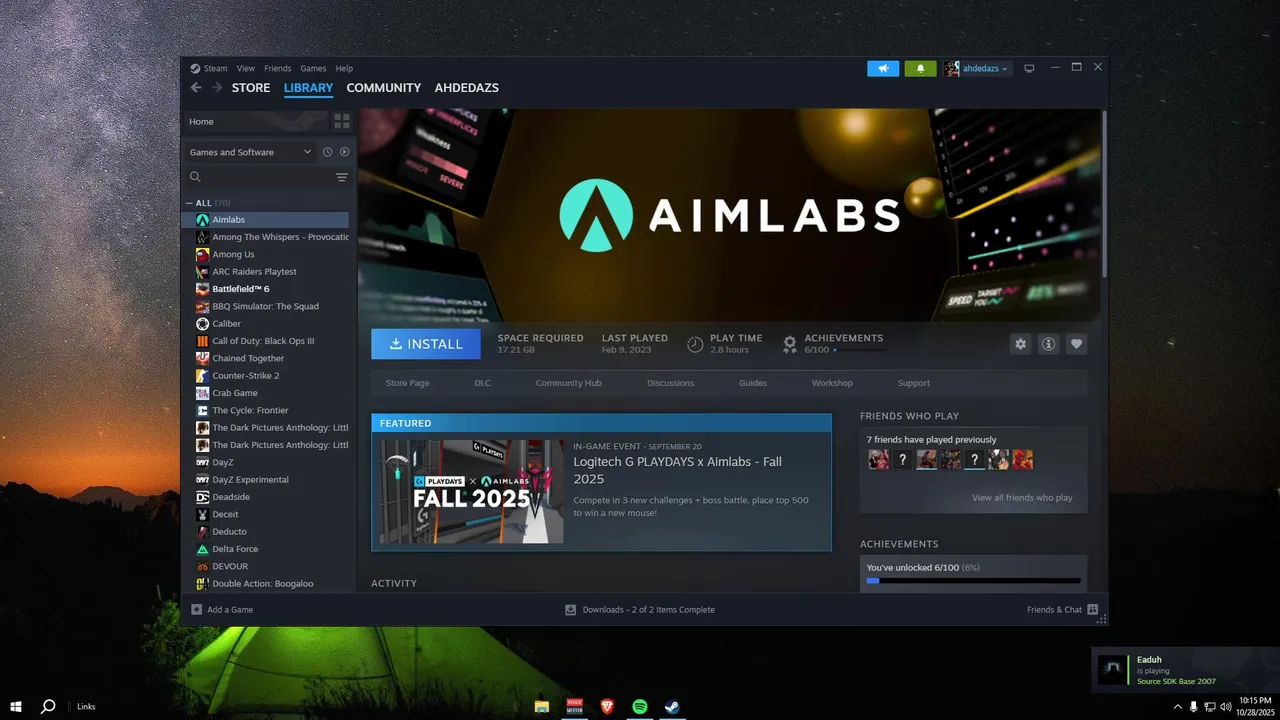1280x720 pixels.
Task: Click the main page vertical scrollbar
Action: click(x=1104, y=194)
